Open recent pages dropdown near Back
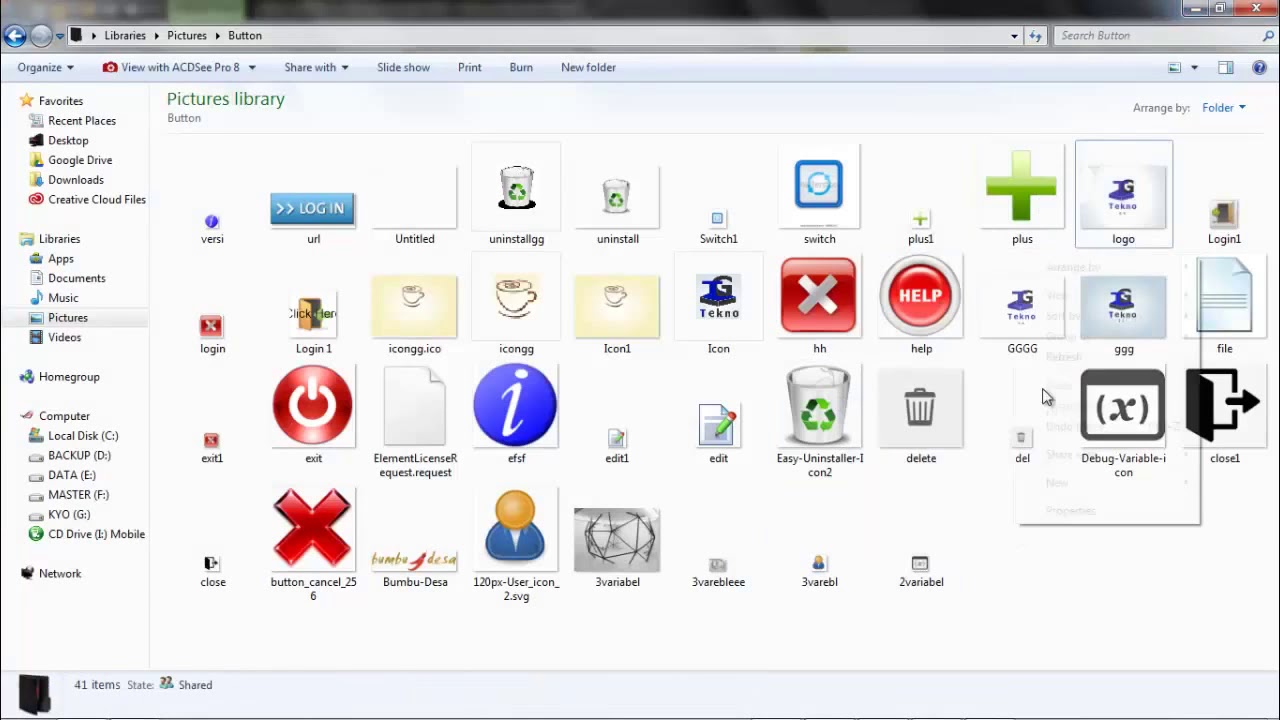Image resolution: width=1280 pixels, height=720 pixels. point(60,36)
